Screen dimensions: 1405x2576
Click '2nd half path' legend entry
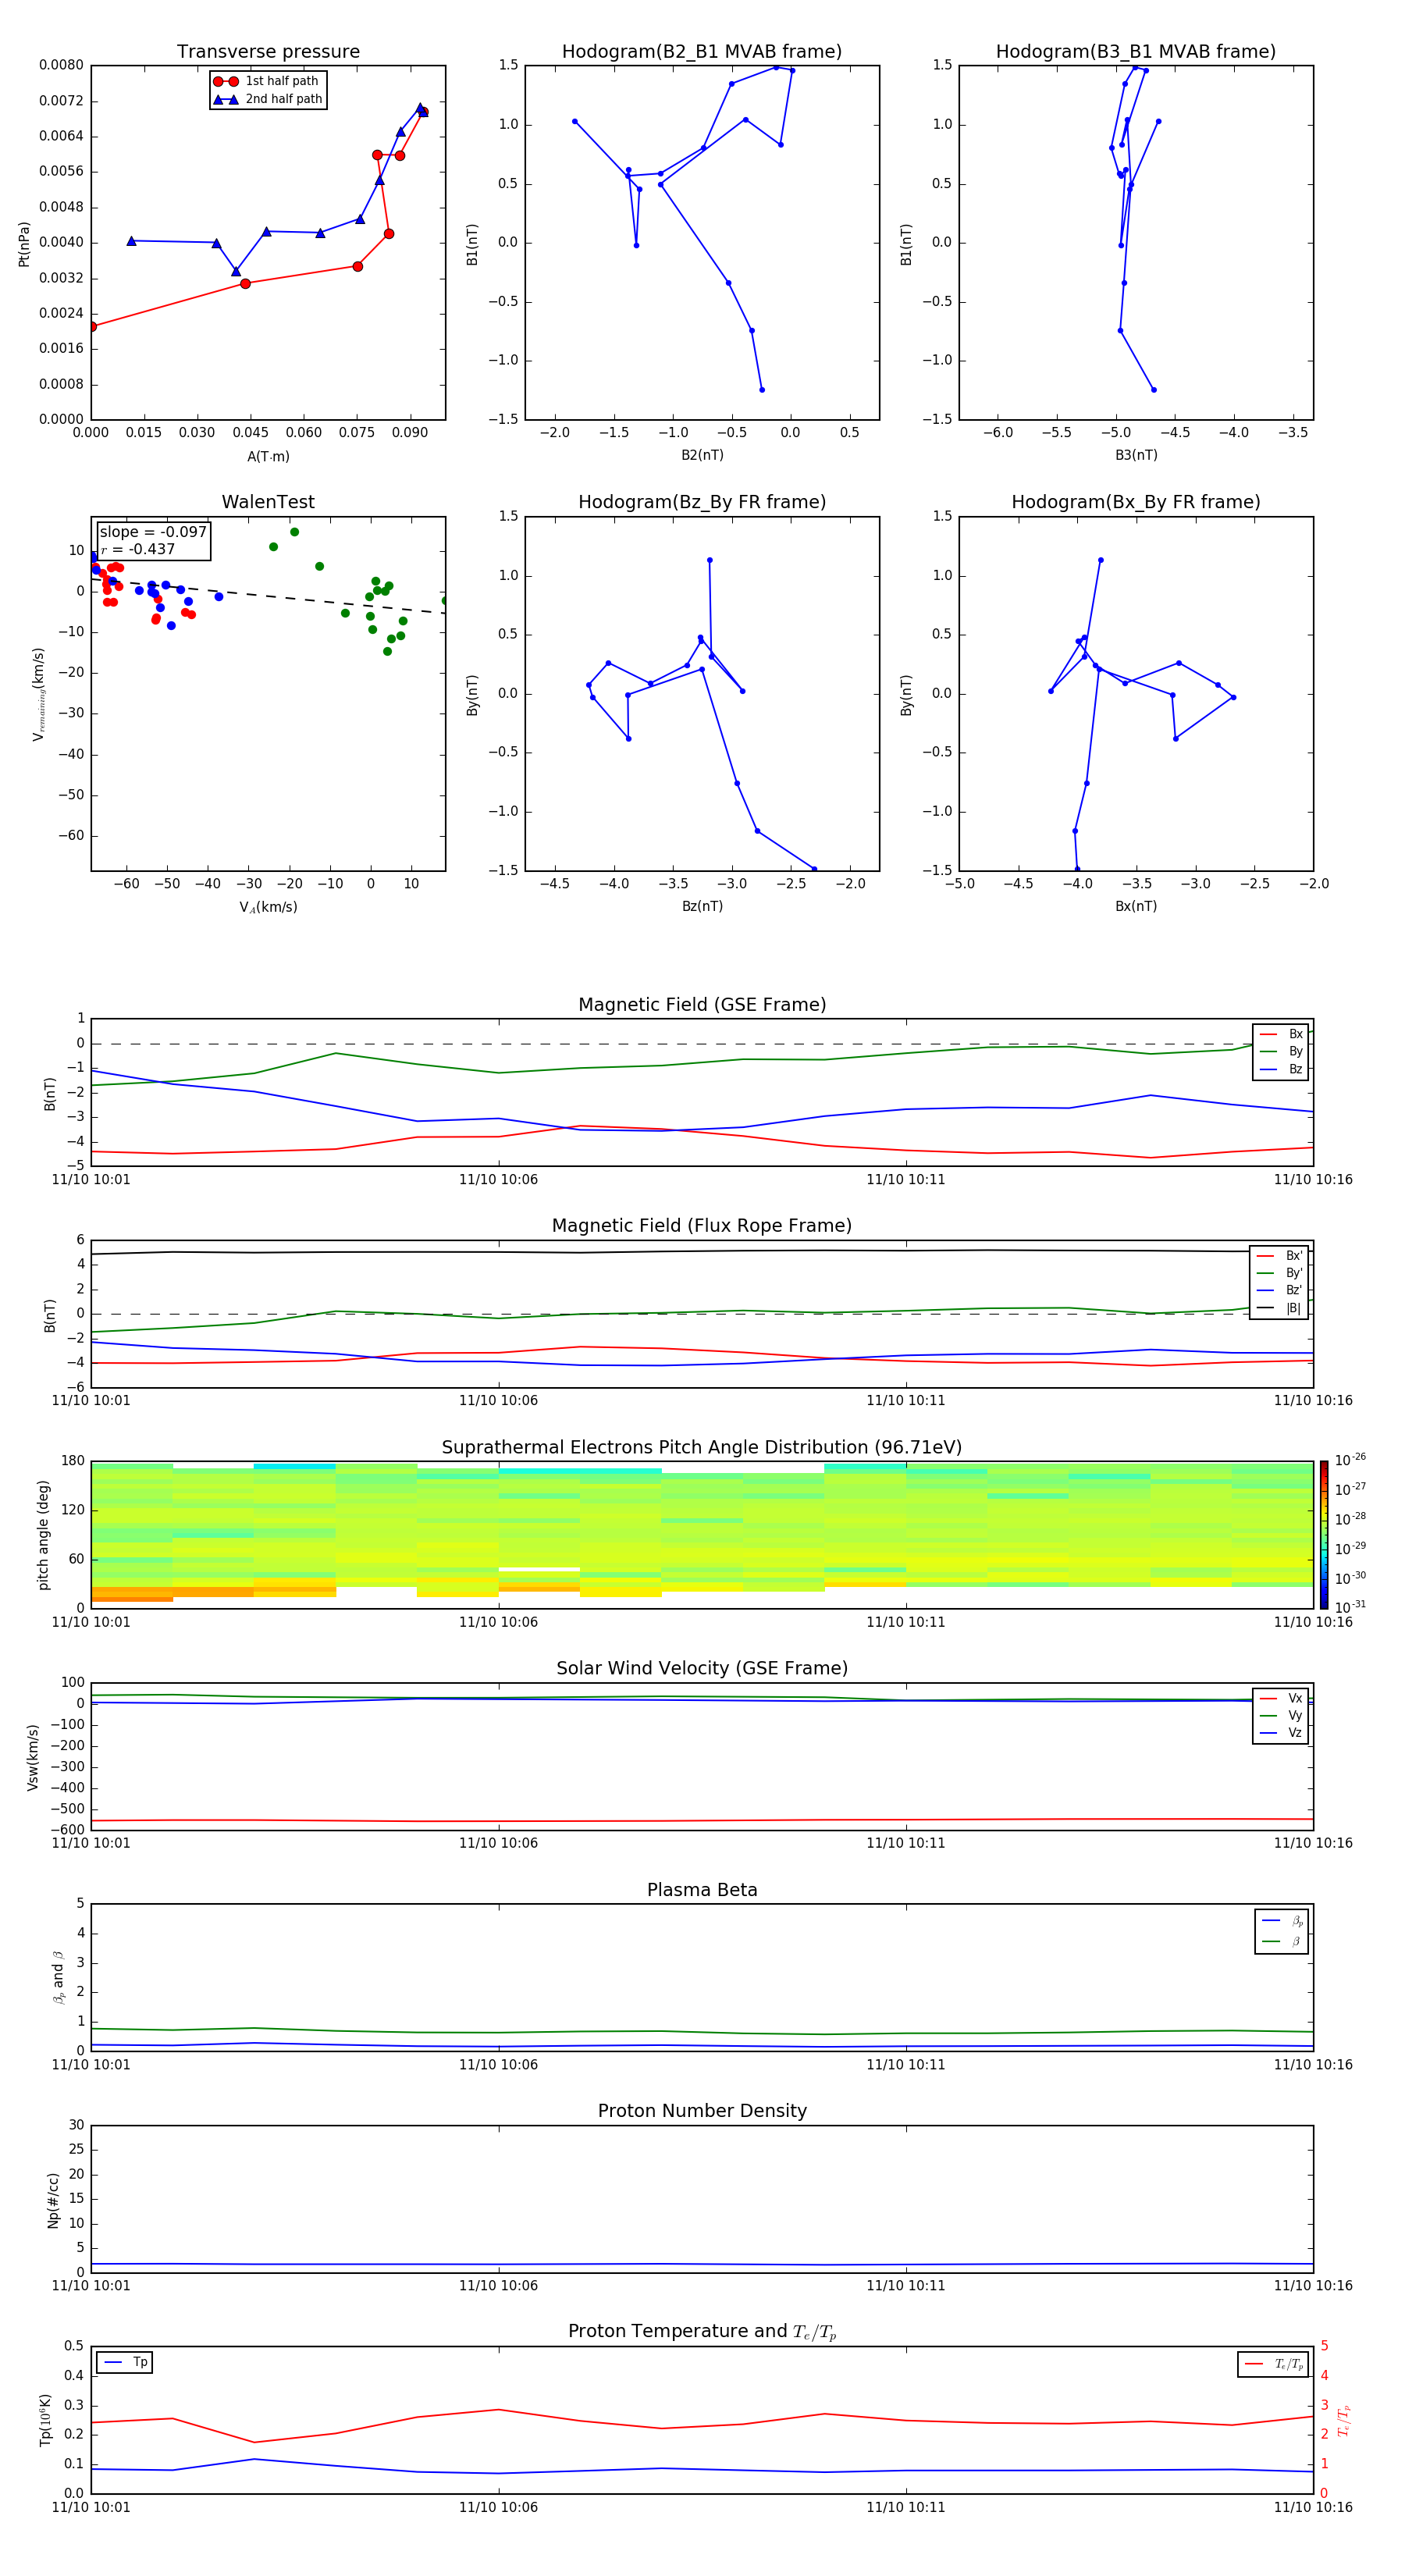pos(268,99)
